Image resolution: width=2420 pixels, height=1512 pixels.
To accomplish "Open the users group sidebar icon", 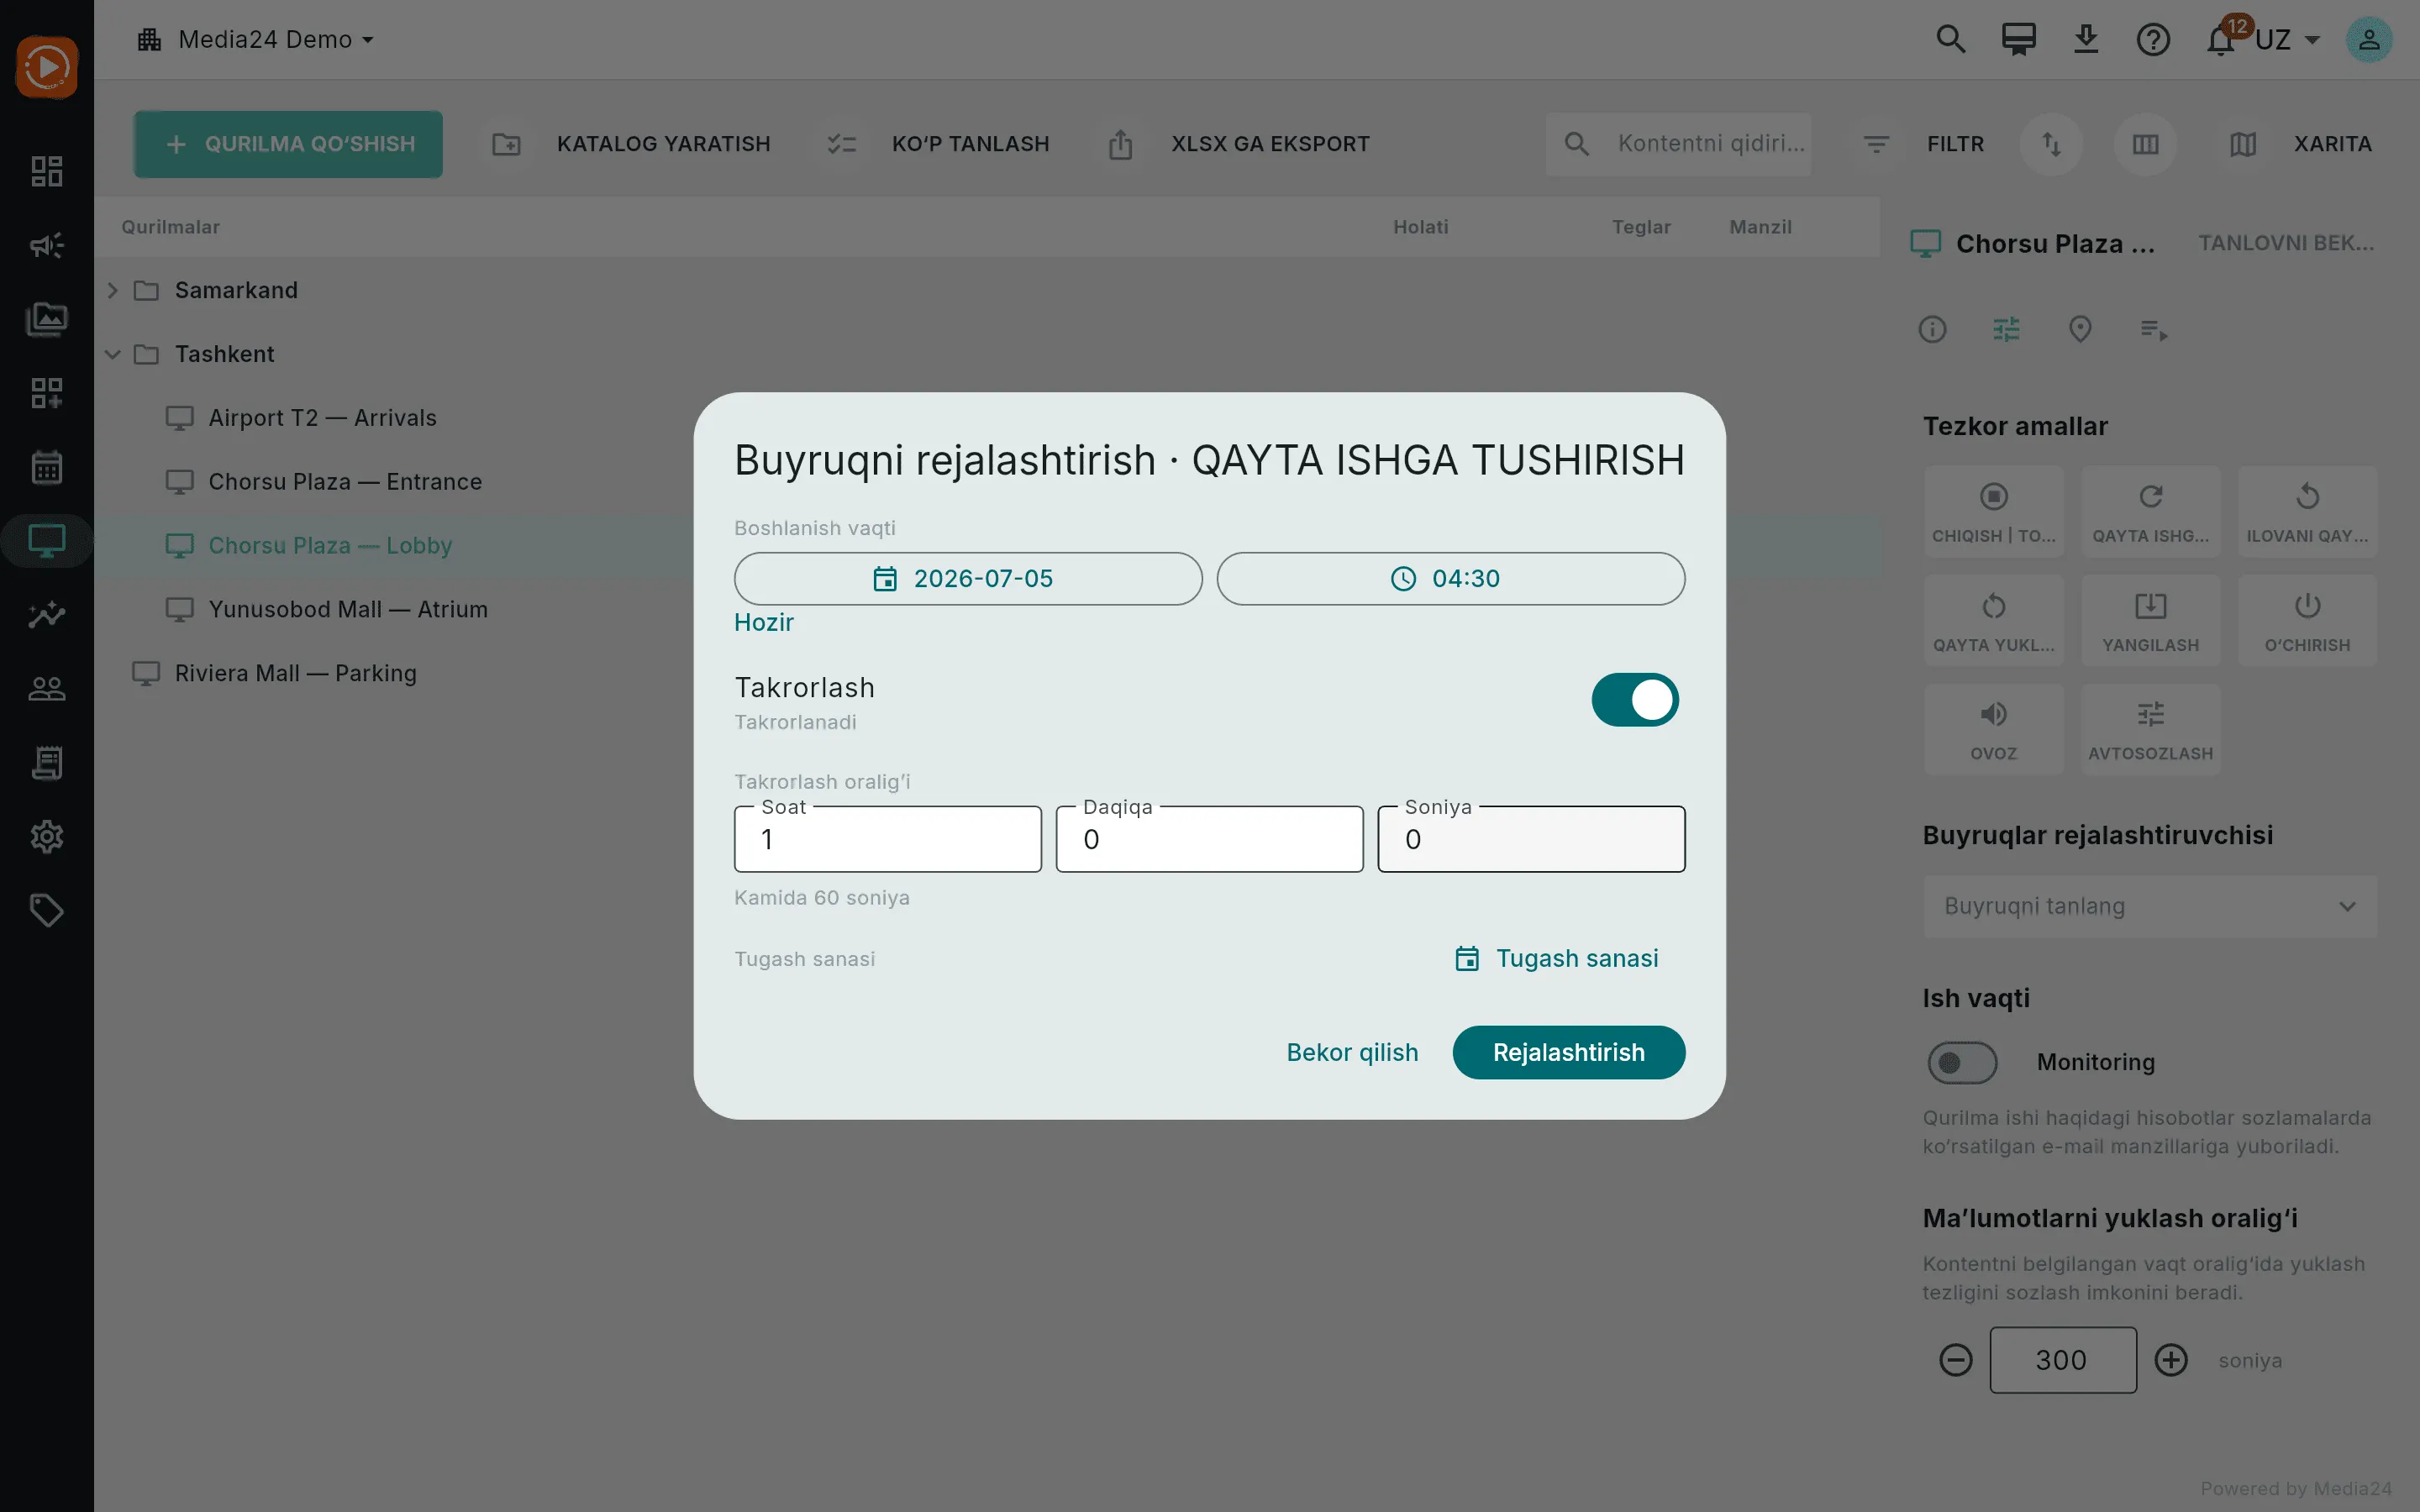I will pyautogui.click(x=47, y=689).
